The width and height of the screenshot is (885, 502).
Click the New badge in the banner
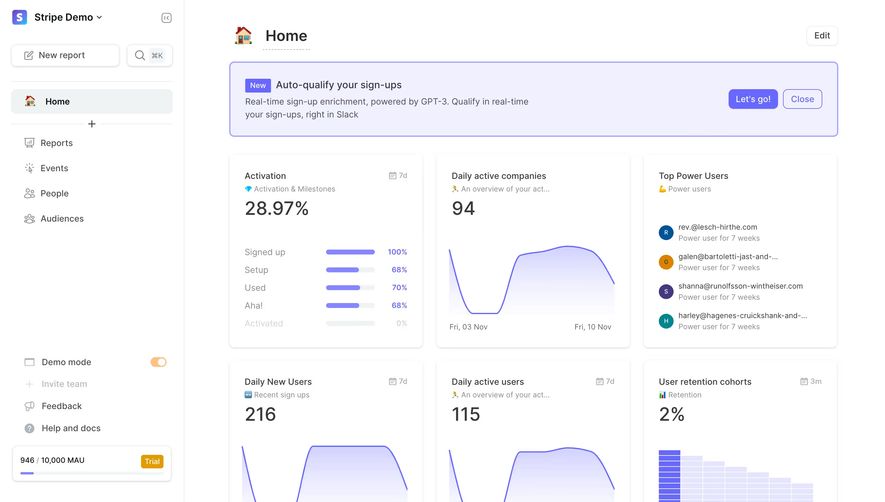(x=258, y=85)
